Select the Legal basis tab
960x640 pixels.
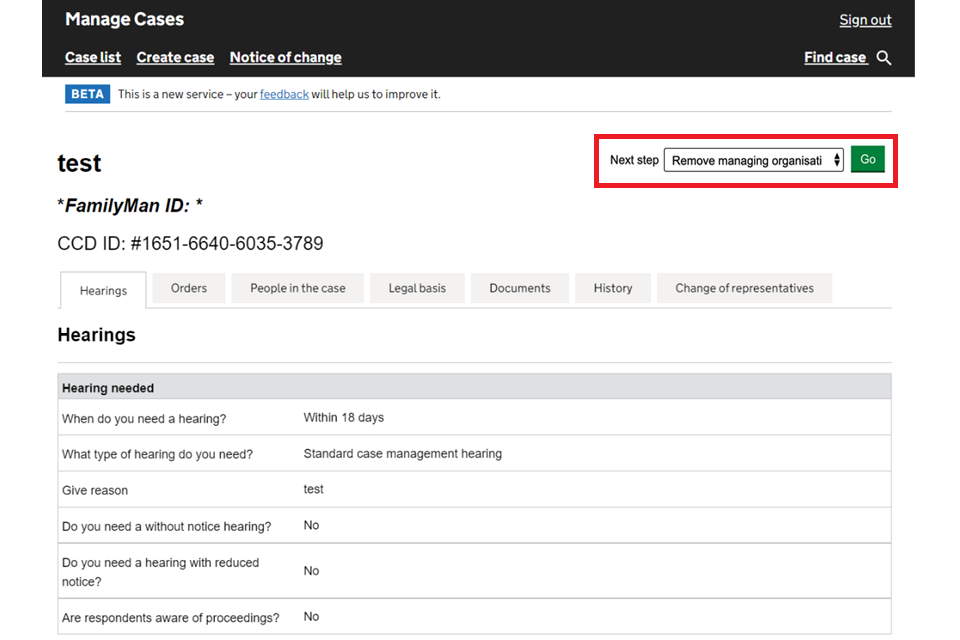point(417,288)
